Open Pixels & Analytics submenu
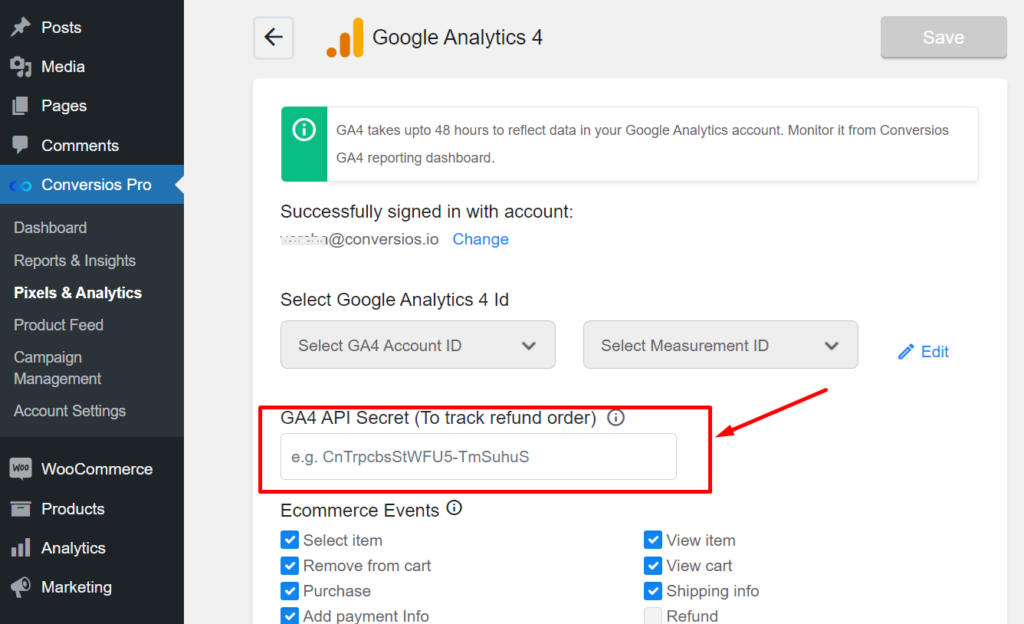The image size is (1024, 624). coord(78,293)
